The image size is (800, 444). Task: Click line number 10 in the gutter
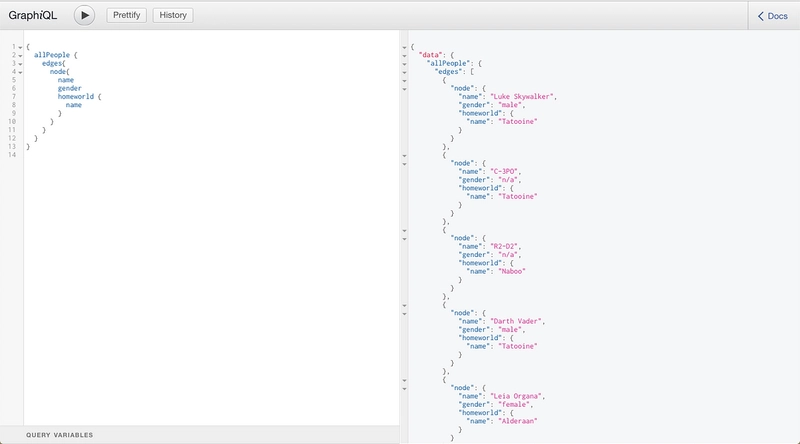(12, 121)
